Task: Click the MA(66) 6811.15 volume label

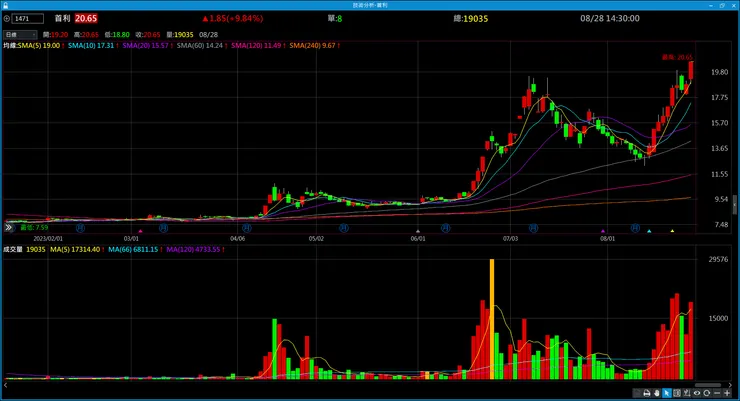Action: pos(135,249)
